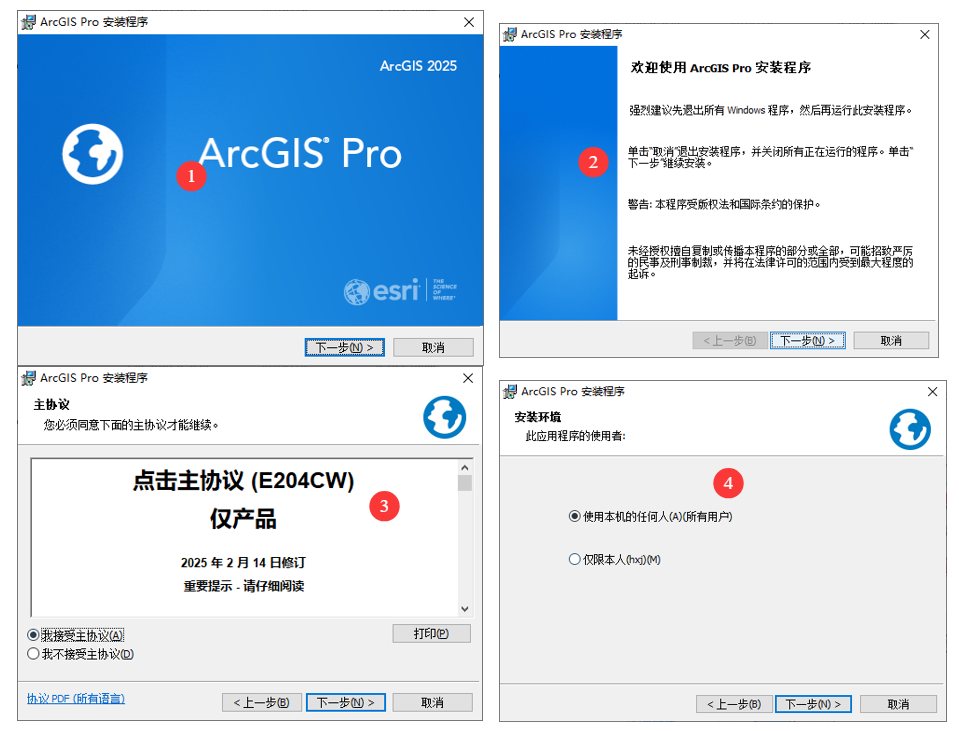This screenshot has width=959, height=731.
Task: Click the ArcGIS Pro globe logo on the splash screen
Action: [x=93, y=154]
